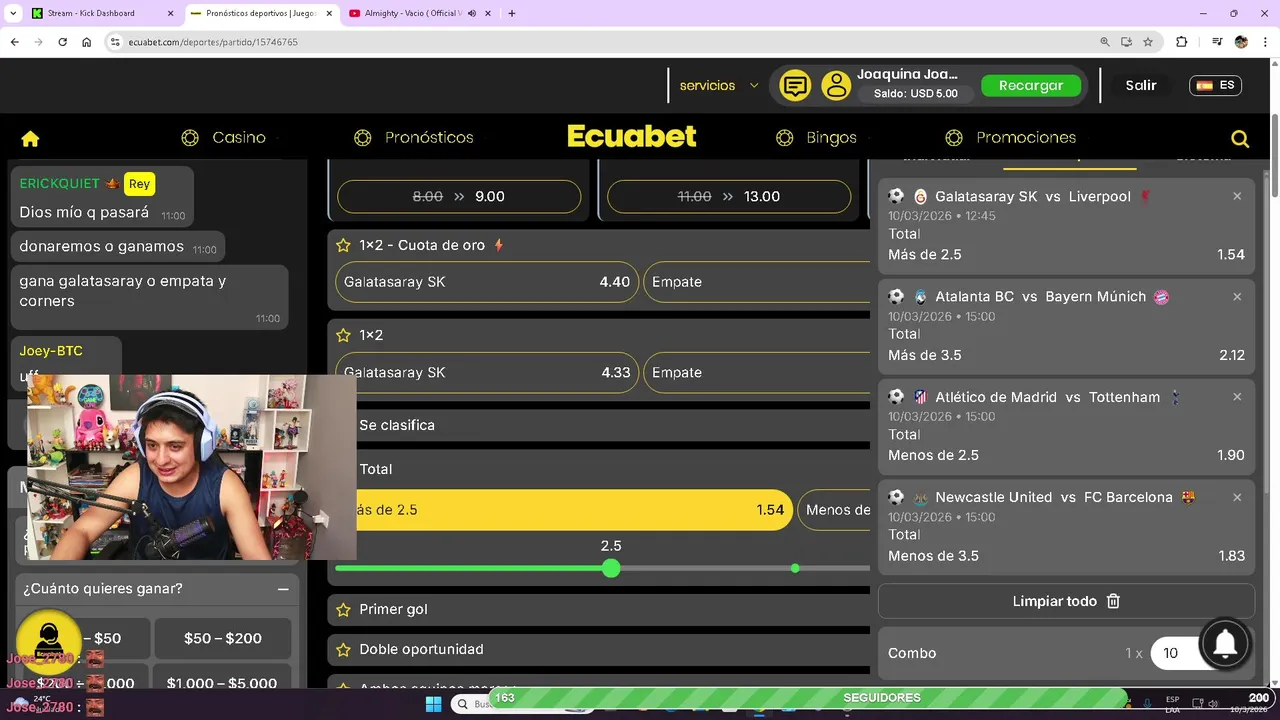Open the Chrome three-dot menu
This screenshot has height=720, width=1280.
(x=1265, y=42)
